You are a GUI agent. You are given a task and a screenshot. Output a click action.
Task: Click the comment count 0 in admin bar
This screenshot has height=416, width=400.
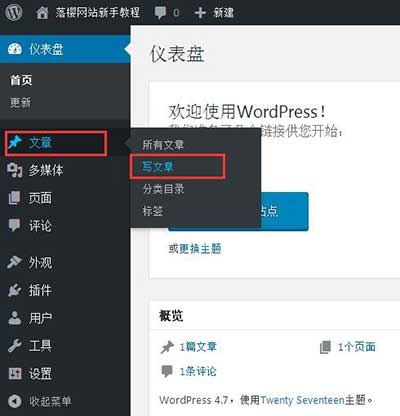(176, 13)
